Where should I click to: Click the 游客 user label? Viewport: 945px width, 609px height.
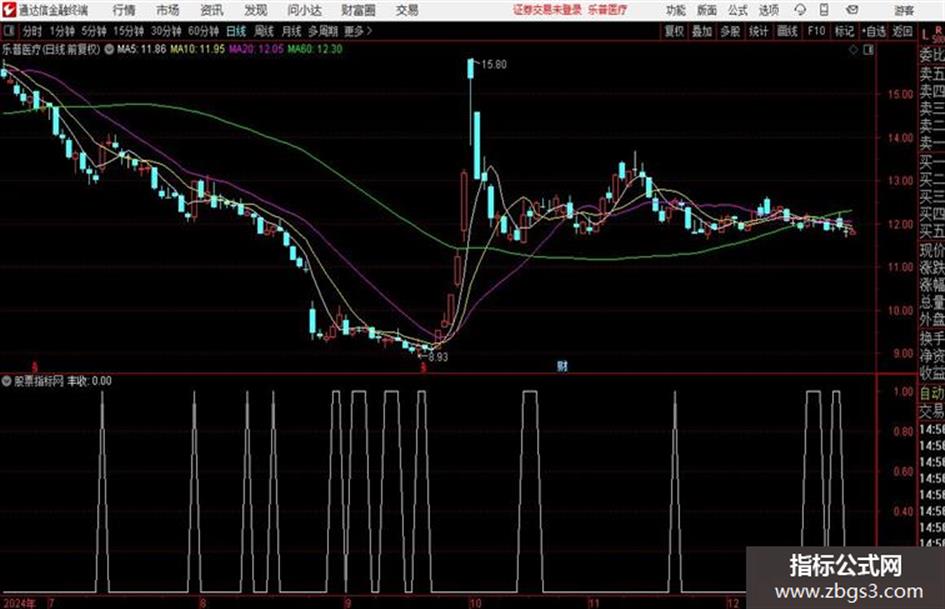coord(904,10)
